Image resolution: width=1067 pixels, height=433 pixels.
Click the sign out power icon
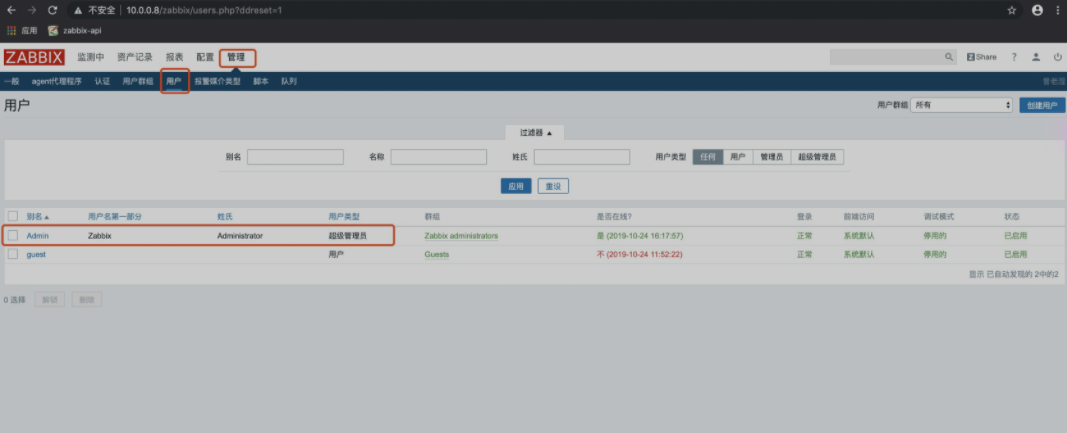tap(1057, 57)
